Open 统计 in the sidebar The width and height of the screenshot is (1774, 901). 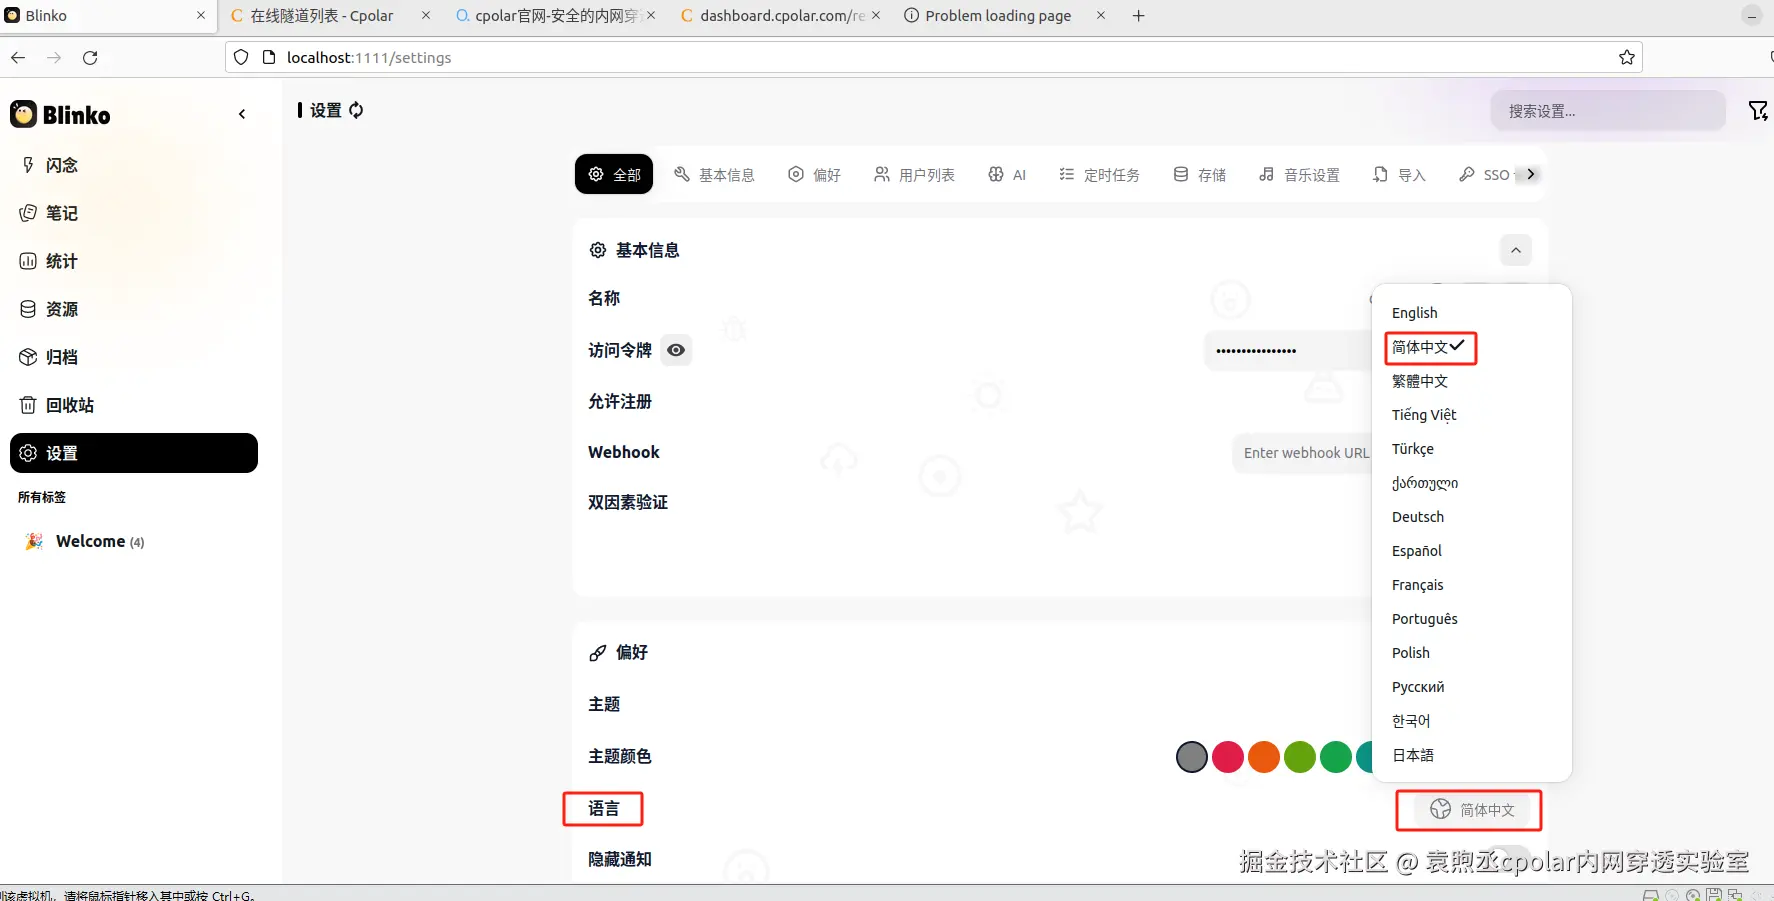(134, 261)
